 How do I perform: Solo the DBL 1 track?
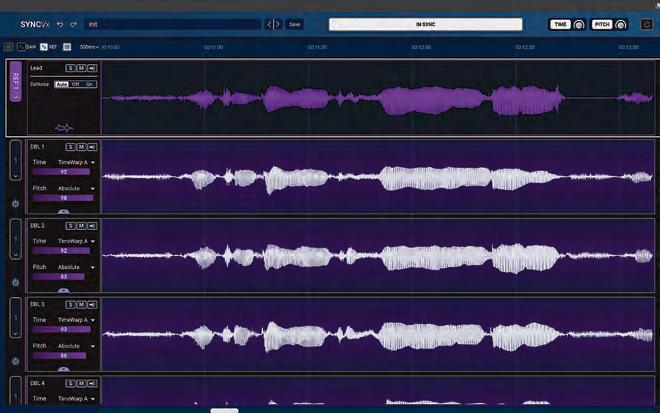70,147
